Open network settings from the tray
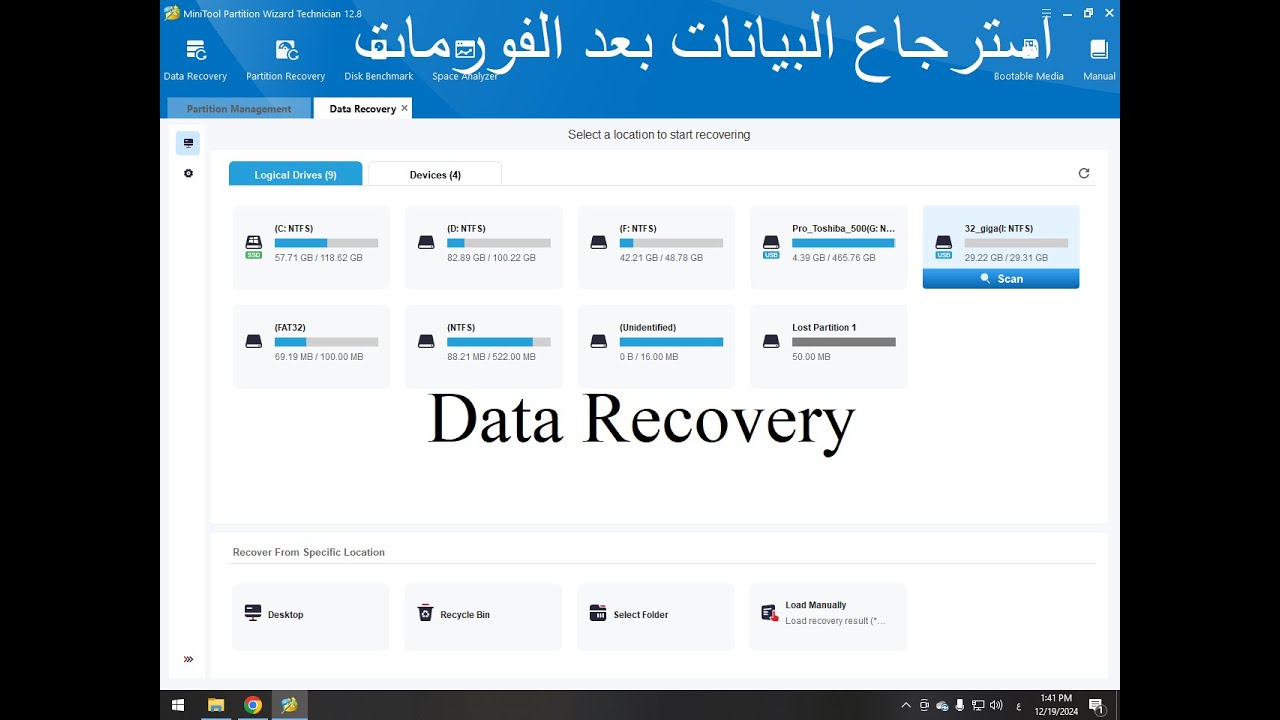Screen dimensions: 1280x720 click(x=978, y=705)
